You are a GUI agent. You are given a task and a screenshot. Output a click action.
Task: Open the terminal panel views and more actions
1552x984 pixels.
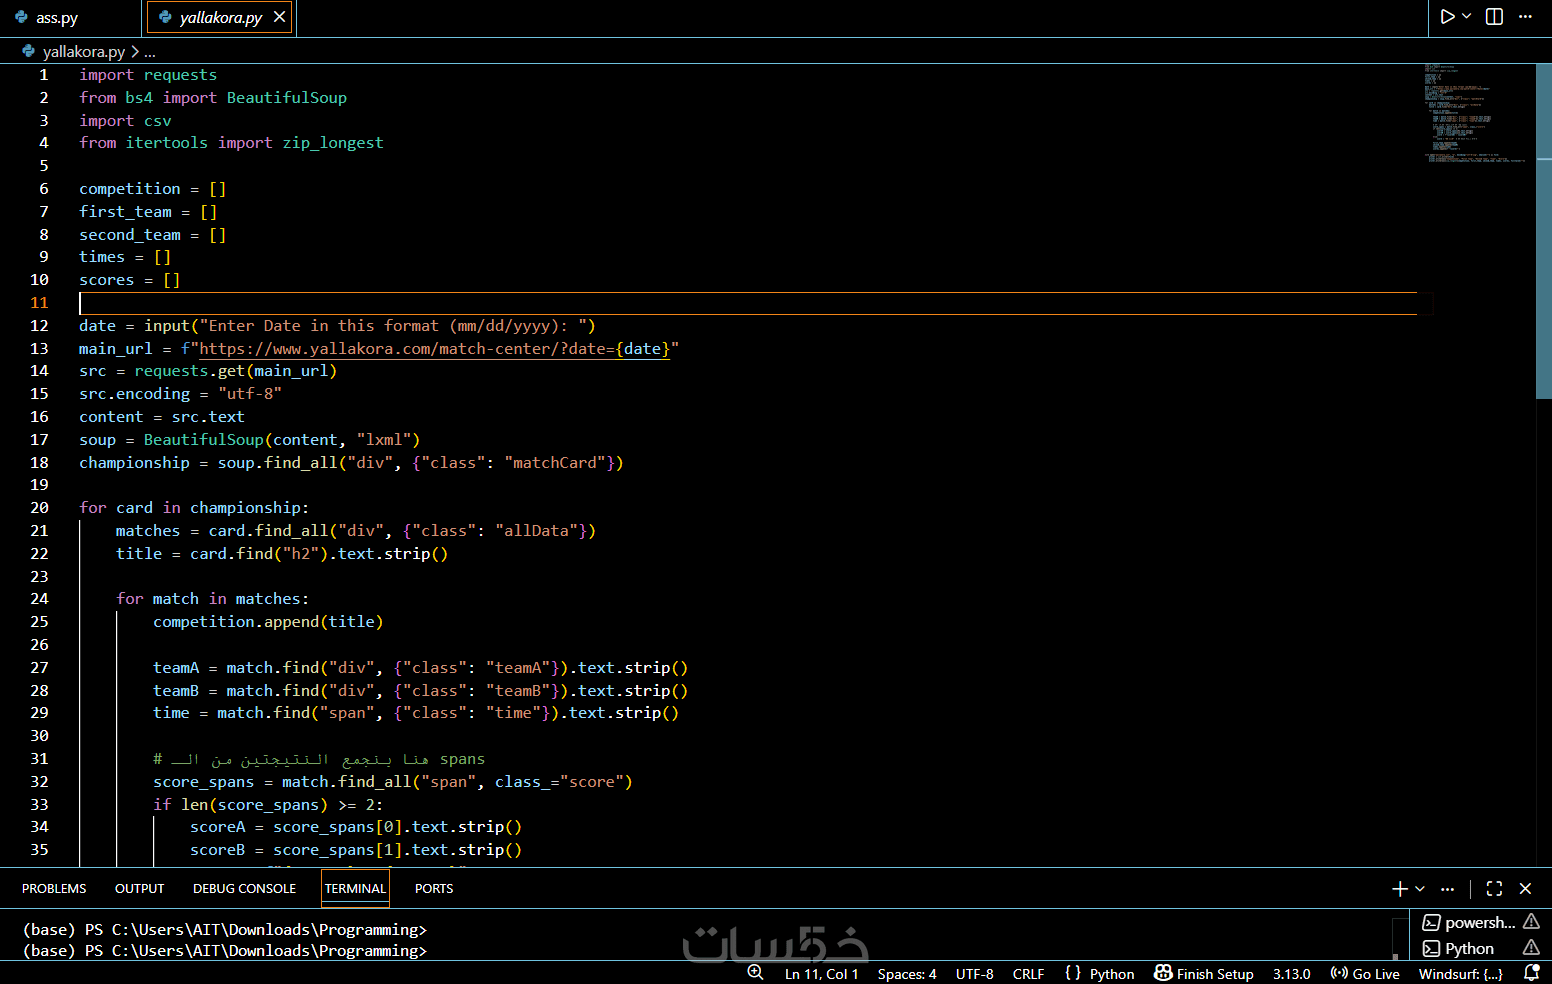pyautogui.click(x=1447, y=888)
